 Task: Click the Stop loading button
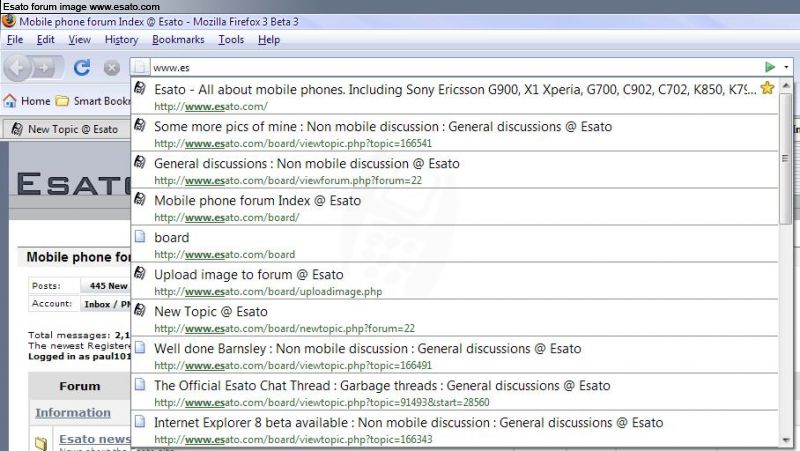[x=112, y=68]
